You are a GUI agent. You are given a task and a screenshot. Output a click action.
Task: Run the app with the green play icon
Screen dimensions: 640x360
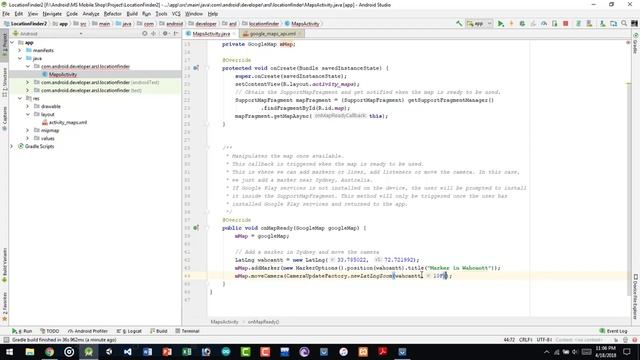coord(501,24)
